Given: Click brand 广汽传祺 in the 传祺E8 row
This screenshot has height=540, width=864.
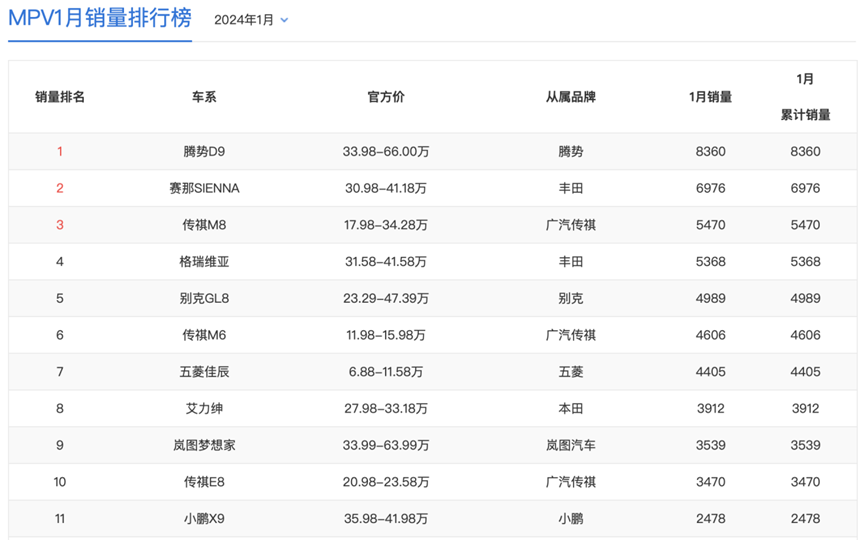Looking at the screenshot, I should click(571, 482).
